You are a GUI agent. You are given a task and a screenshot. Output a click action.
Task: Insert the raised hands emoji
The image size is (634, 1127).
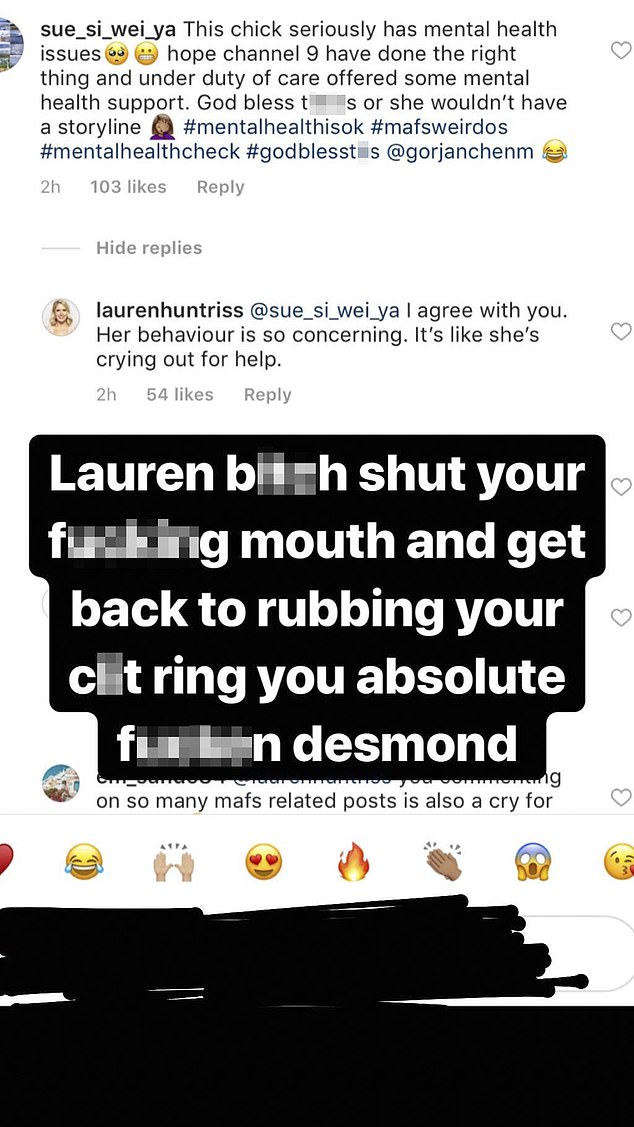(174, 862)
